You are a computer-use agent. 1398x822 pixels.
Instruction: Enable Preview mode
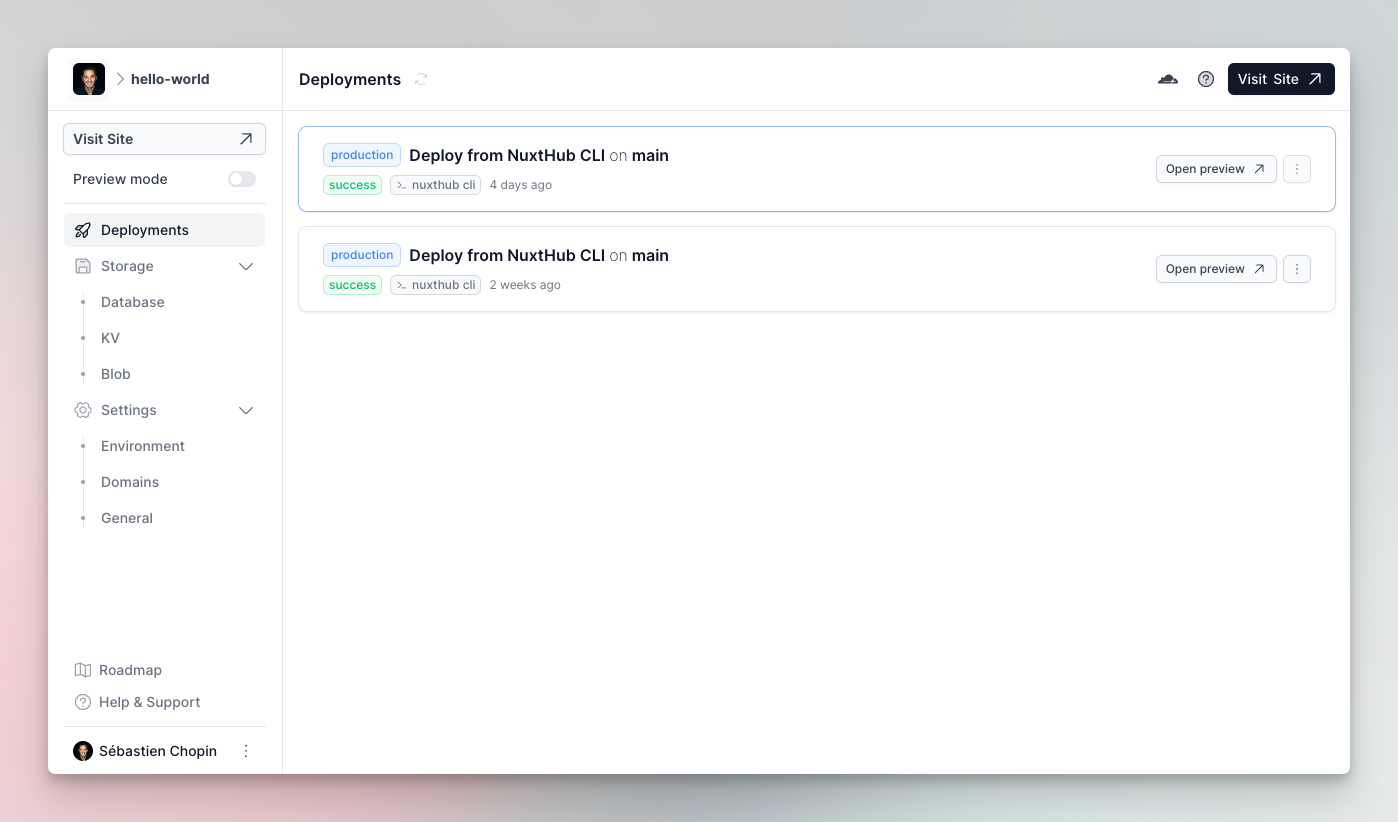(241, 178)
